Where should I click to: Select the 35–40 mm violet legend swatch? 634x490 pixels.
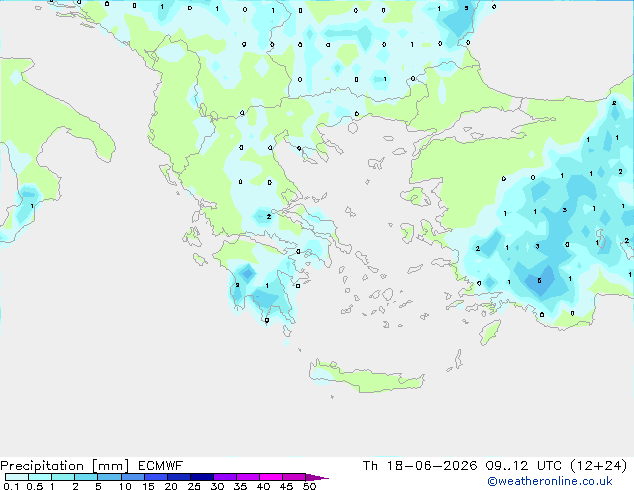(248, 477)
